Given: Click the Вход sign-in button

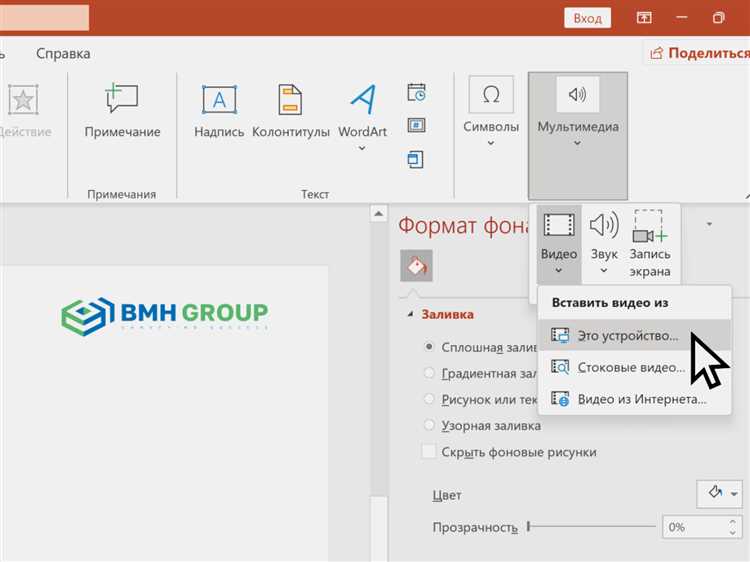Looking at the screenshot, I should pos(587,18).
